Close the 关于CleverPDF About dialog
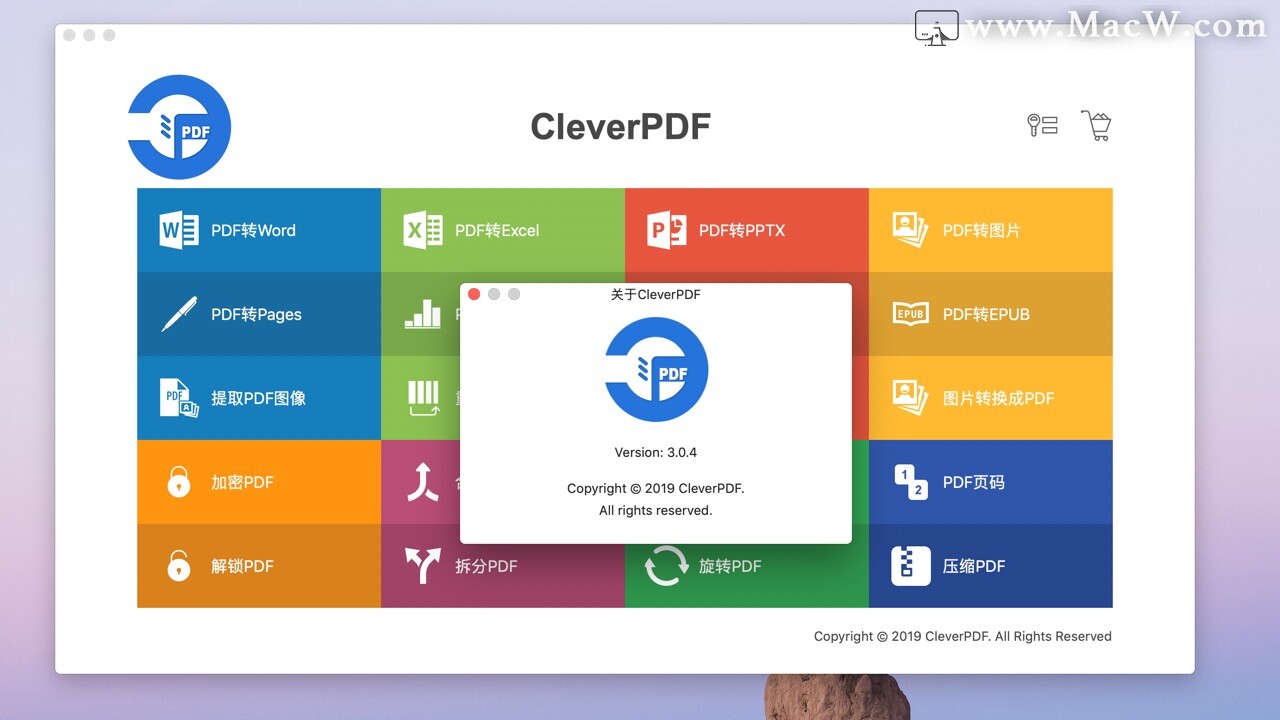The height and width of the screenshot is (720, 1280). (x=474, y=294)
